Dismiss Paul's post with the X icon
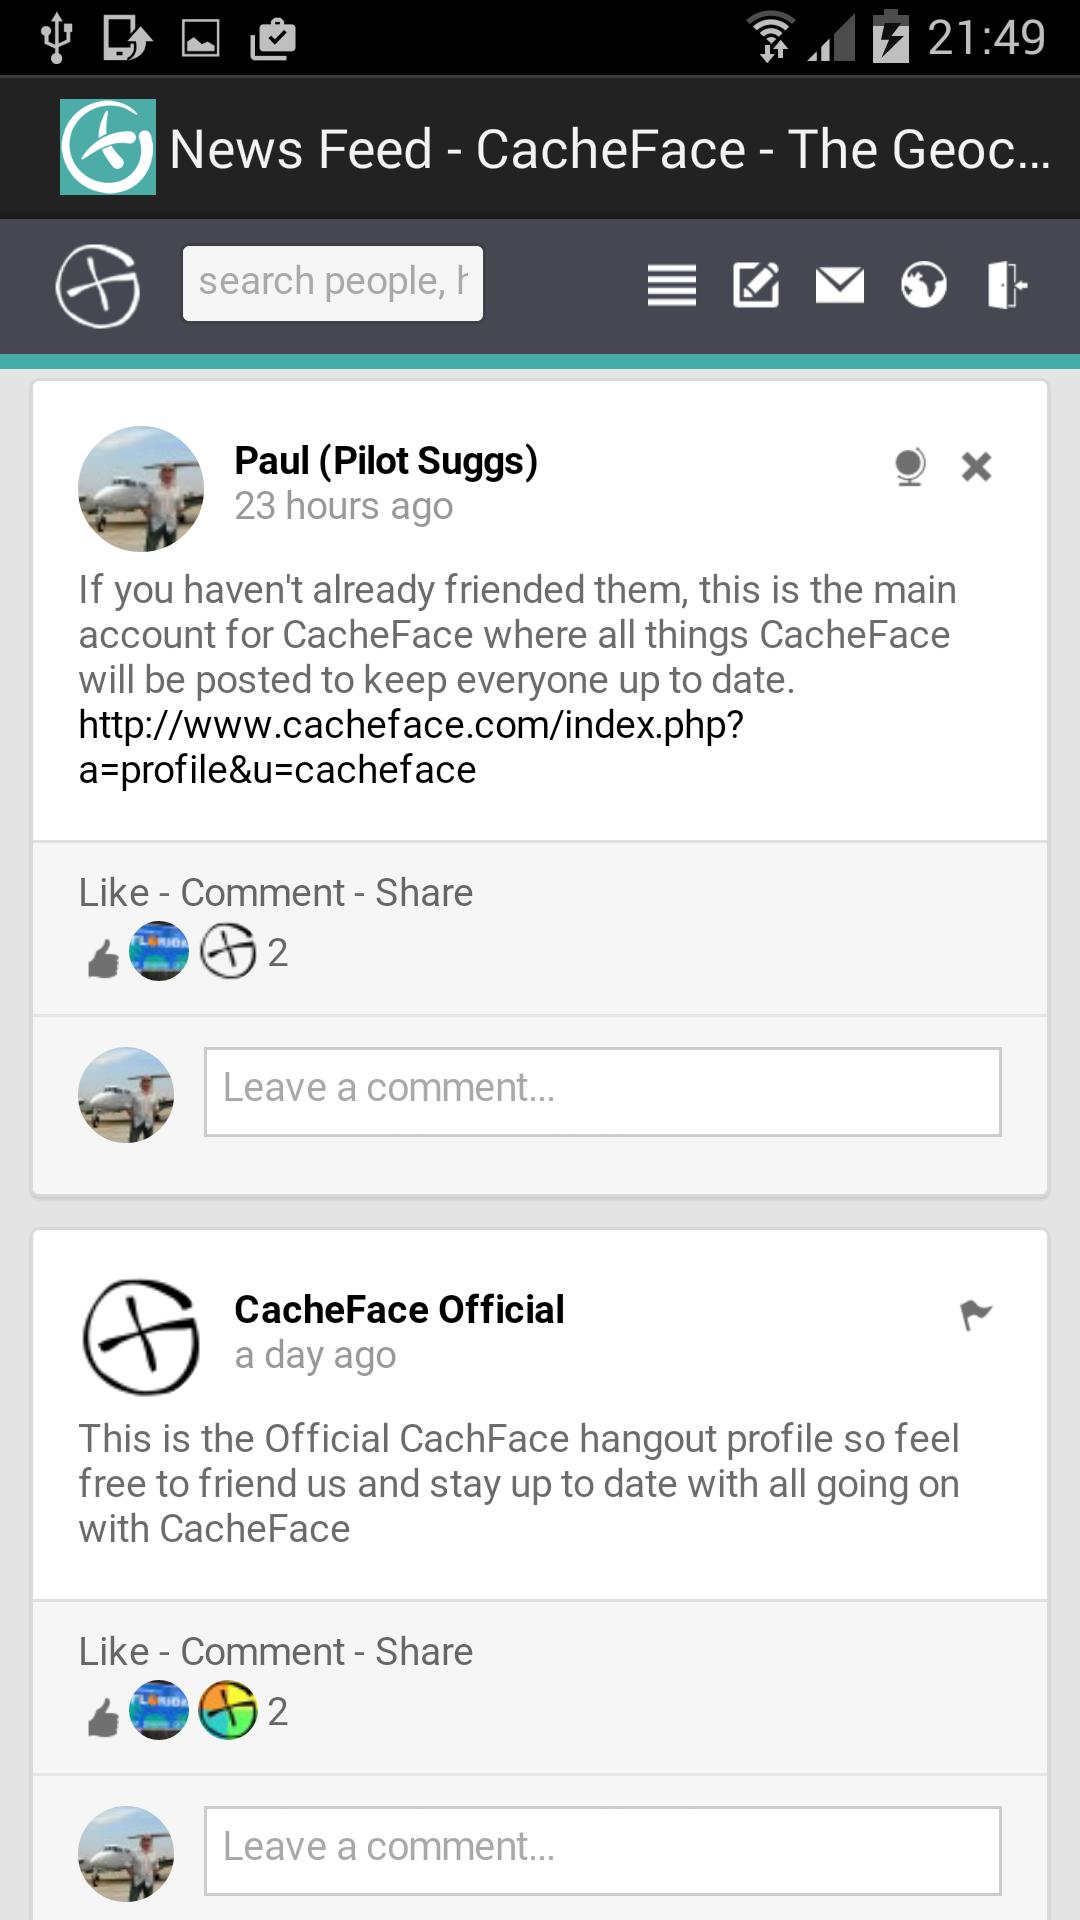Image resolution: width=1080 pixels, height=1920 pixels. click(x=976, y=466)
